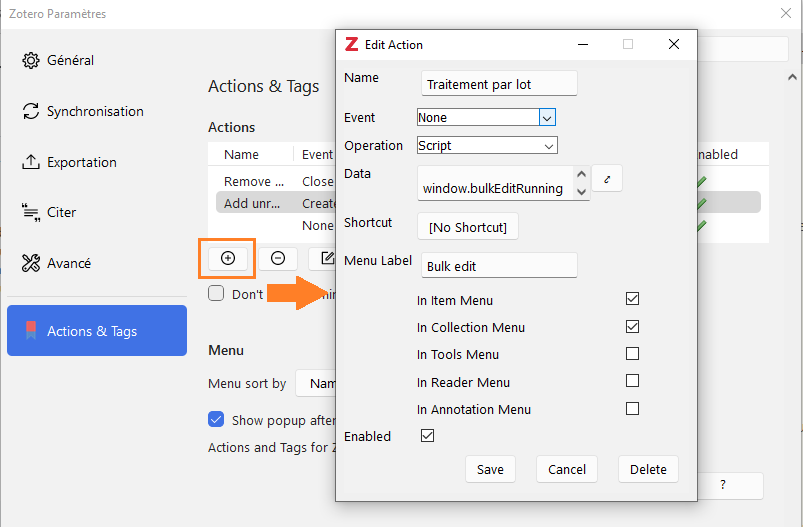Check the In Reader Menu checkbox
803x527 pixels.
632,381
